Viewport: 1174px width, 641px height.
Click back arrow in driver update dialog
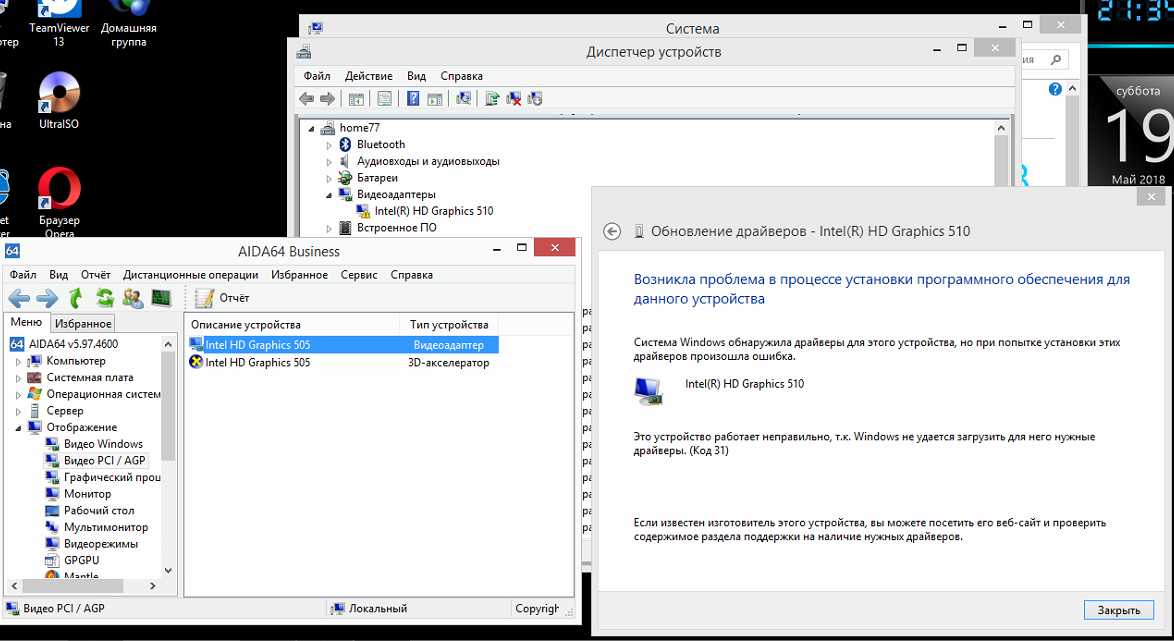[x=613, y=231]
